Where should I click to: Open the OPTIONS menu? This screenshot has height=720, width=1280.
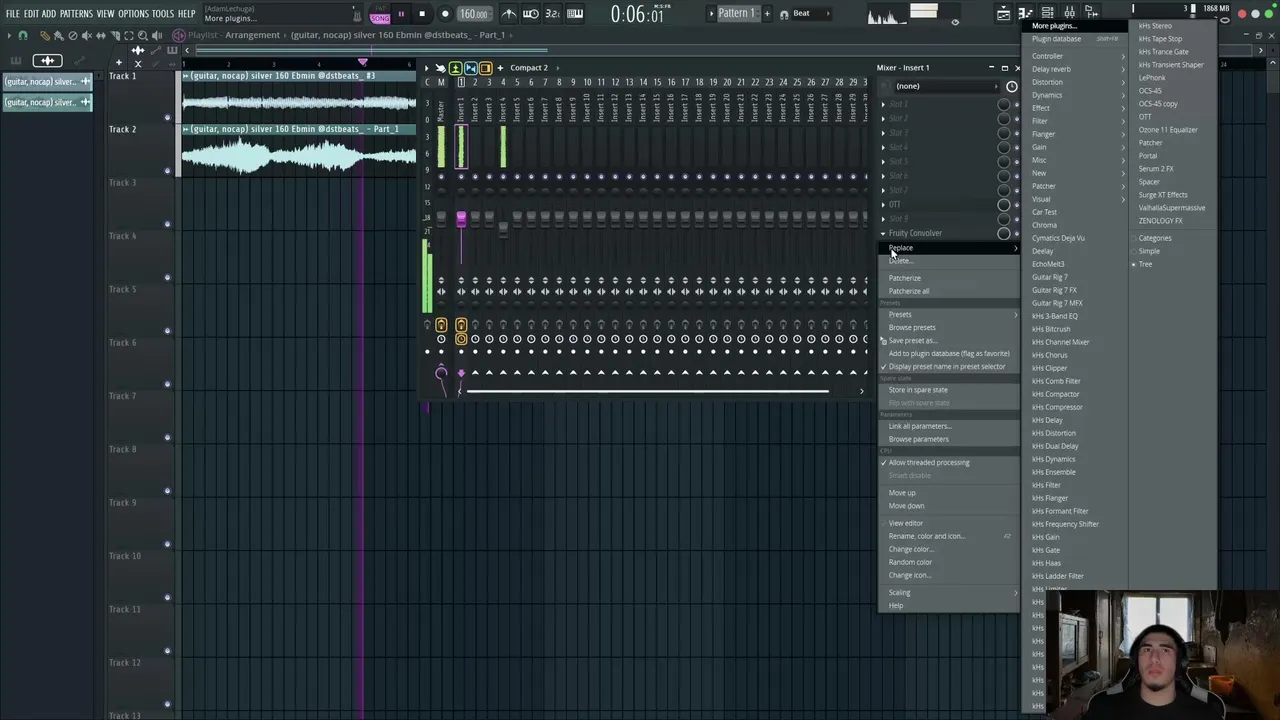(133, 14)
